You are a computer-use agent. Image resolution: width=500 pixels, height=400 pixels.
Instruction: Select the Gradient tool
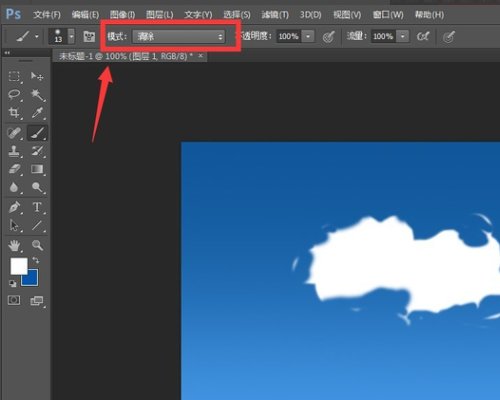(37, 169)
